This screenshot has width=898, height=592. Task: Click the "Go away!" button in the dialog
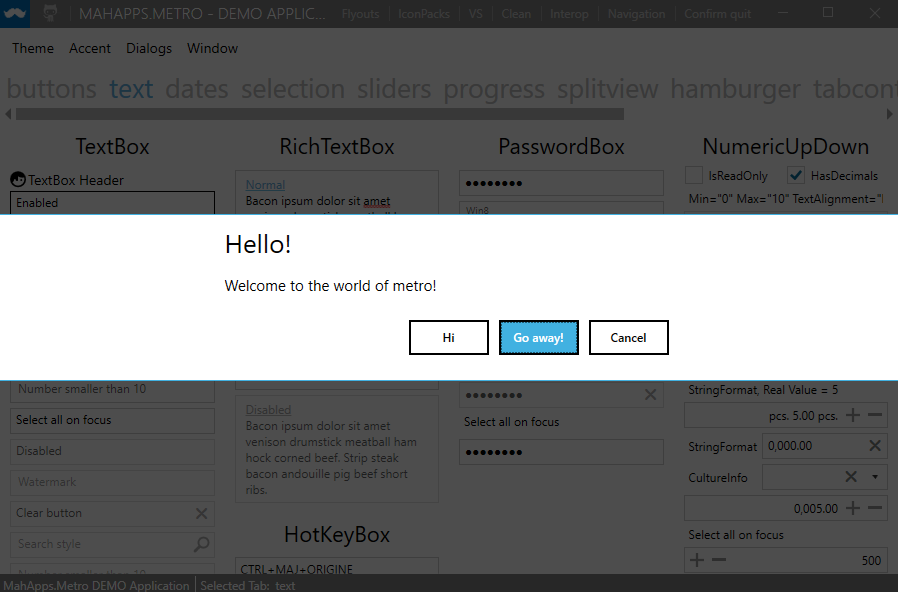[538, 337]
